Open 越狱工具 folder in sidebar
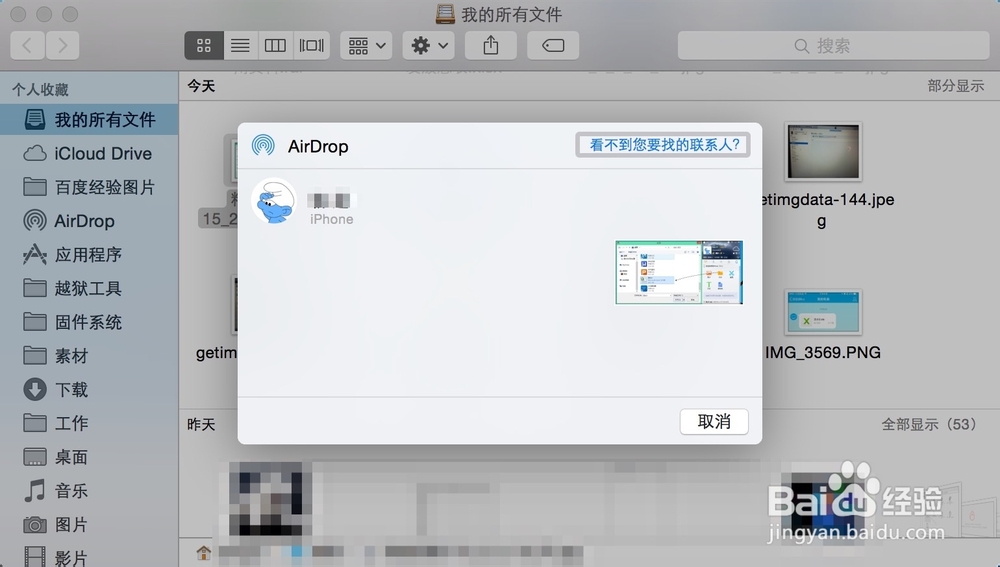Viewport: 1000px width, 567px height. [x=89, y=289]
